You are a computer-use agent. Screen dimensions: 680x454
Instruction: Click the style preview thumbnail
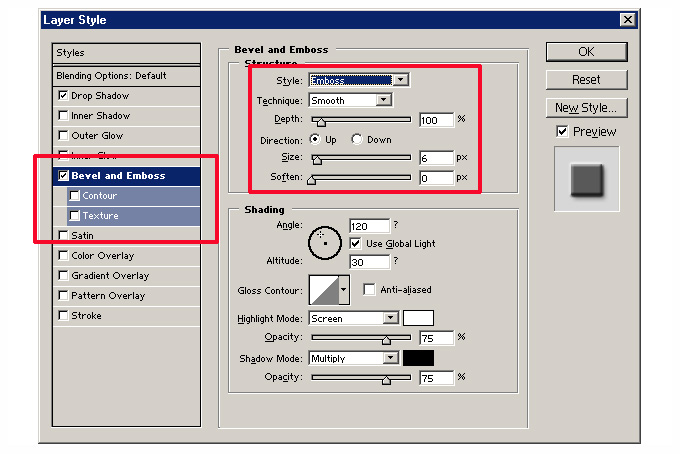tap(587, 180)
